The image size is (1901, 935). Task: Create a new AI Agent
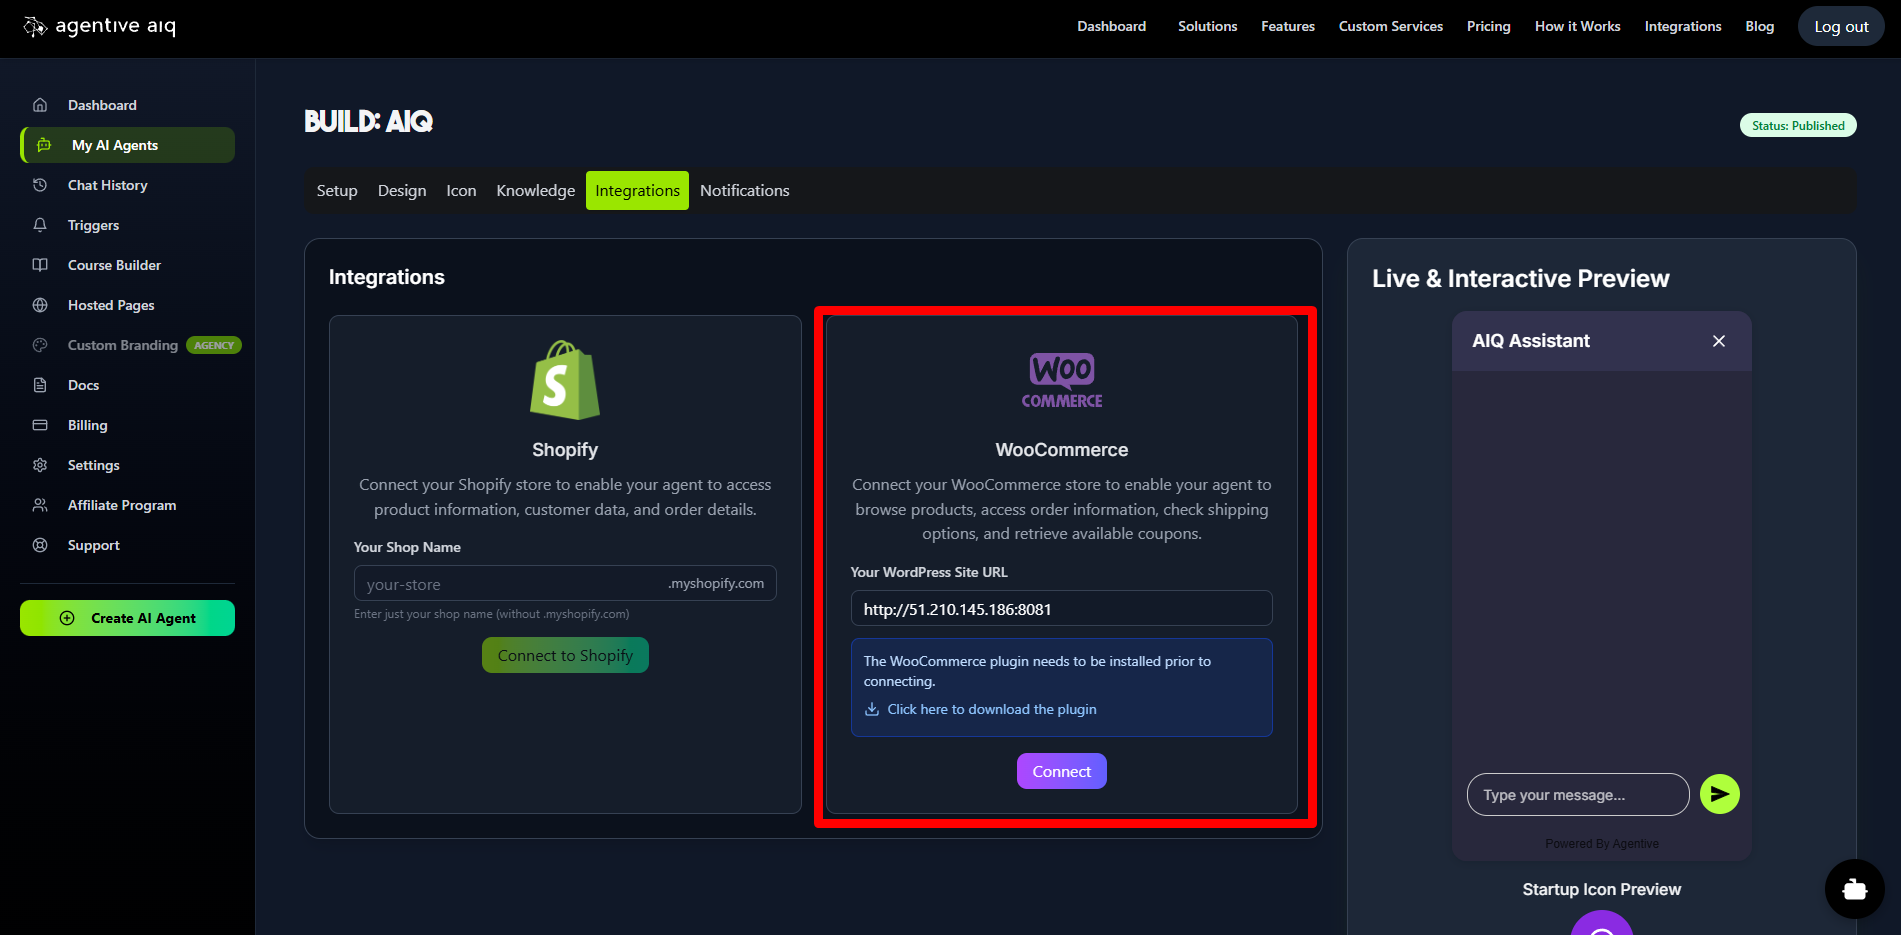[127, 618]
